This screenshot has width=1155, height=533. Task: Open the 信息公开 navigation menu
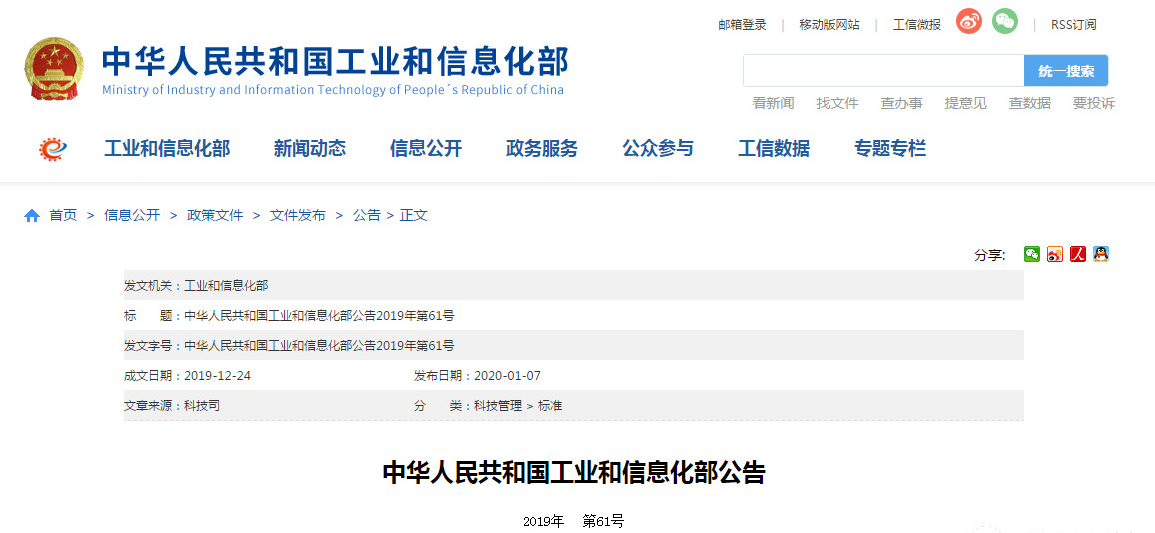[x=426, y=149]
